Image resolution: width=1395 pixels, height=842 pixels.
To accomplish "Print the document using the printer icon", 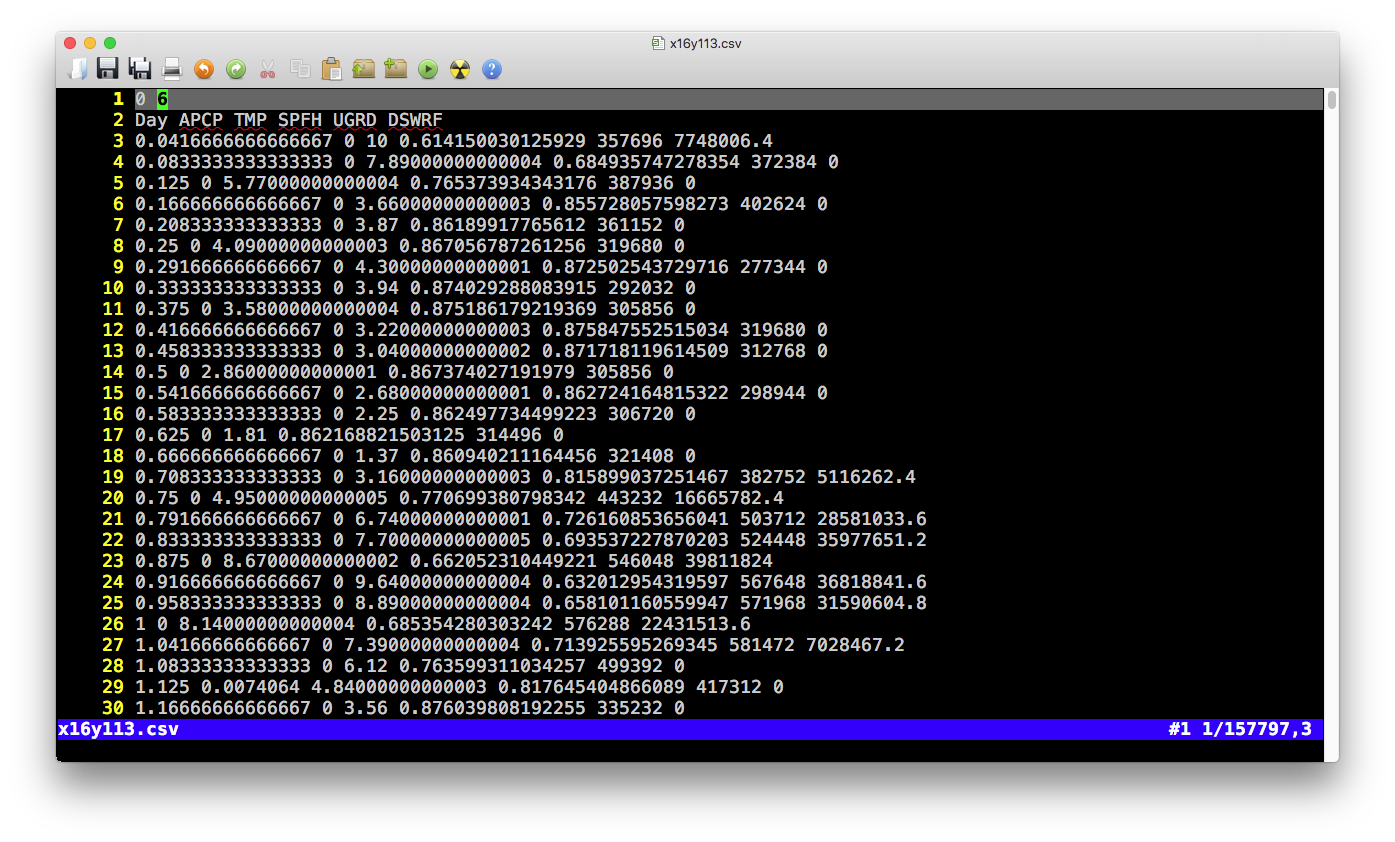I will click(172, 69).
